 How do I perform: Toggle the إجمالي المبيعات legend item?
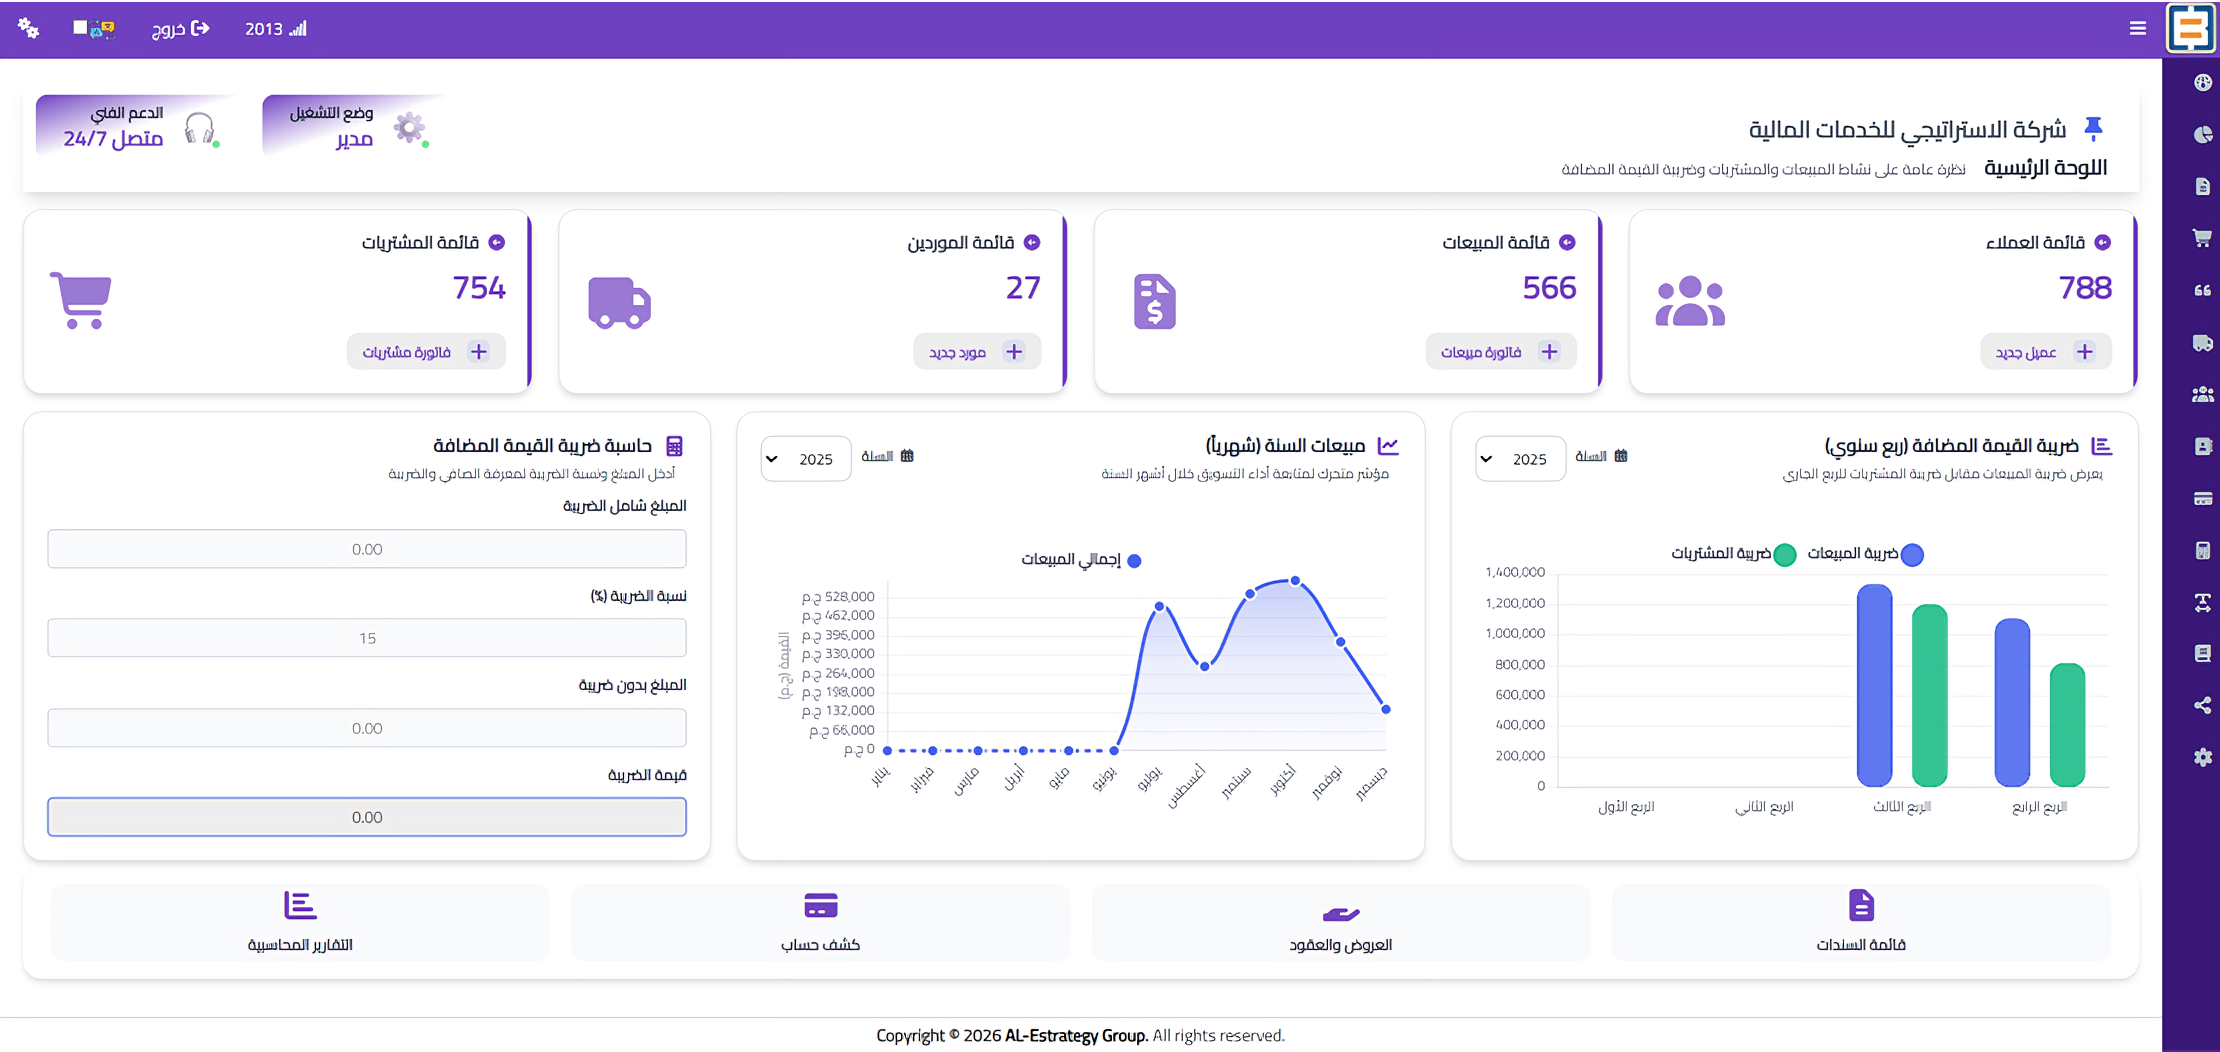(1081, 560)
